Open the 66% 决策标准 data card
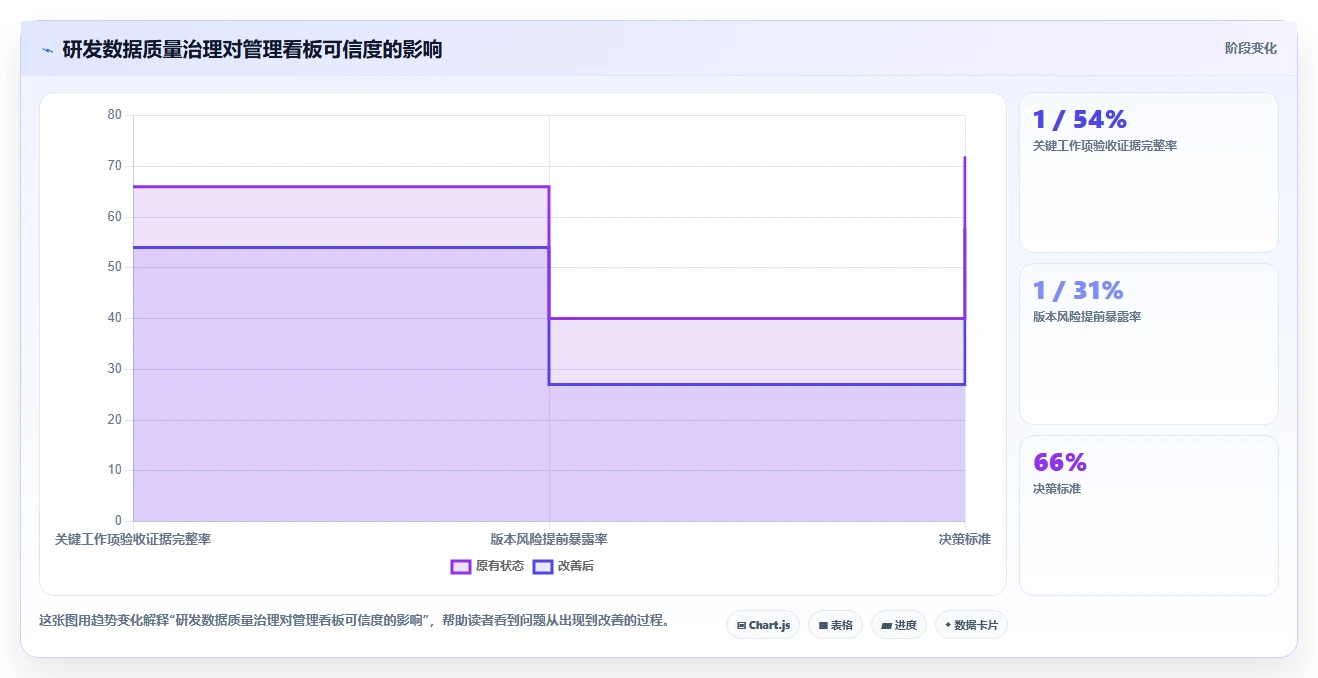The image size is (1318, 678). pyautogui.click(x=1148, y=515)
